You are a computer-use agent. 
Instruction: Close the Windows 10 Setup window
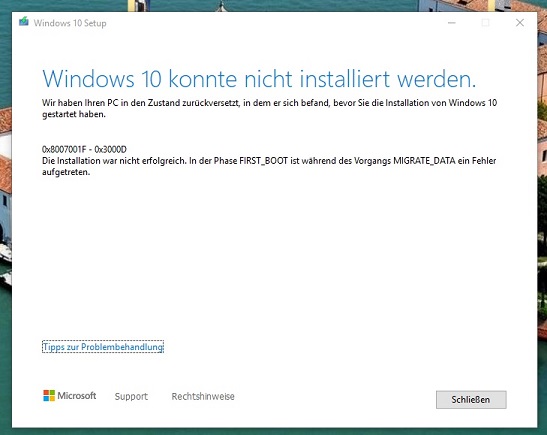(520, 23)
